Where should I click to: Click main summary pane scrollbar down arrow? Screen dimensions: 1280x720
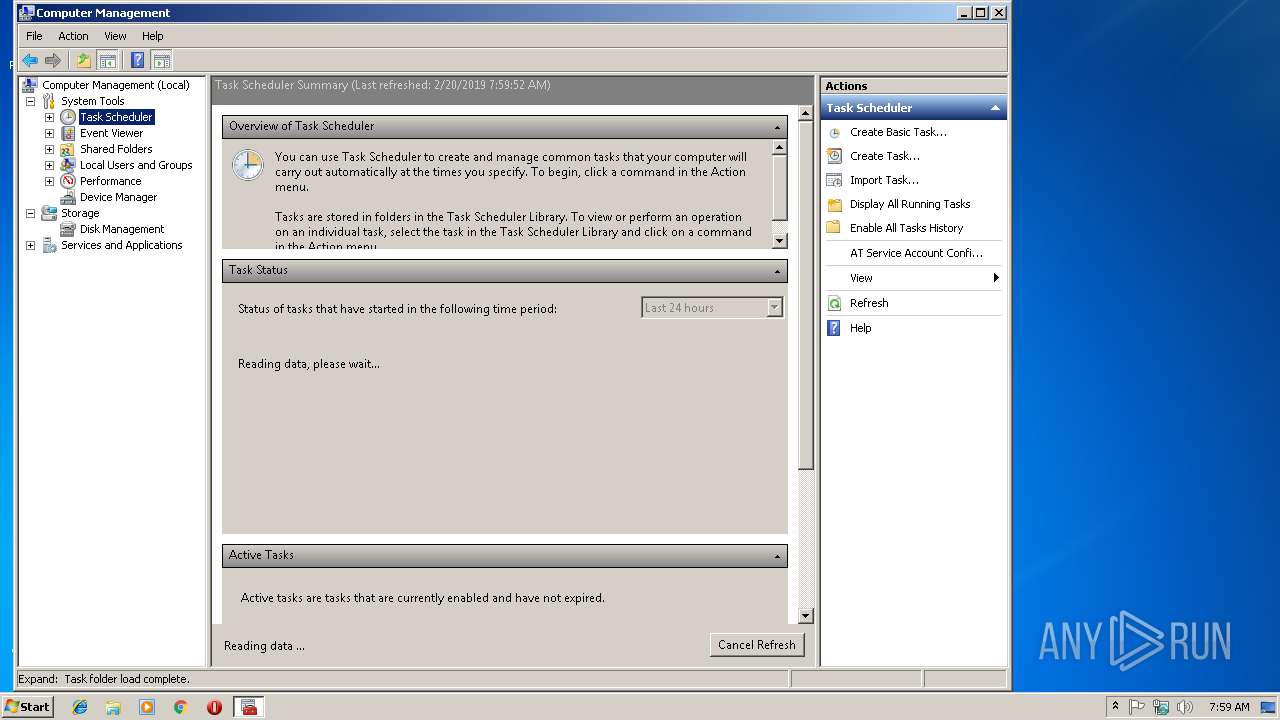tap(806, 616)
